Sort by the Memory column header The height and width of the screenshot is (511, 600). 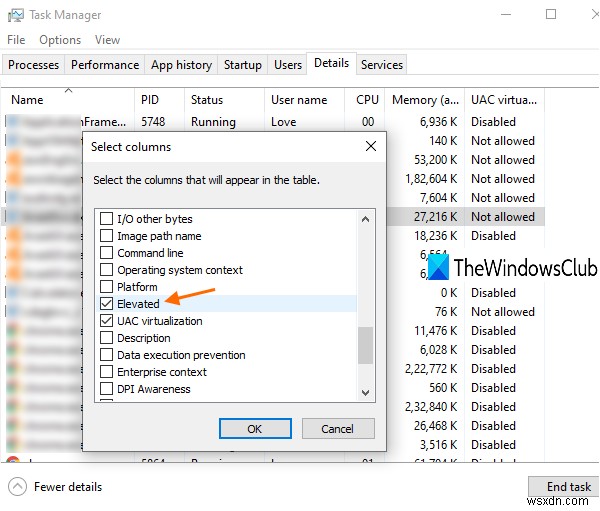[x=424, y=100]
